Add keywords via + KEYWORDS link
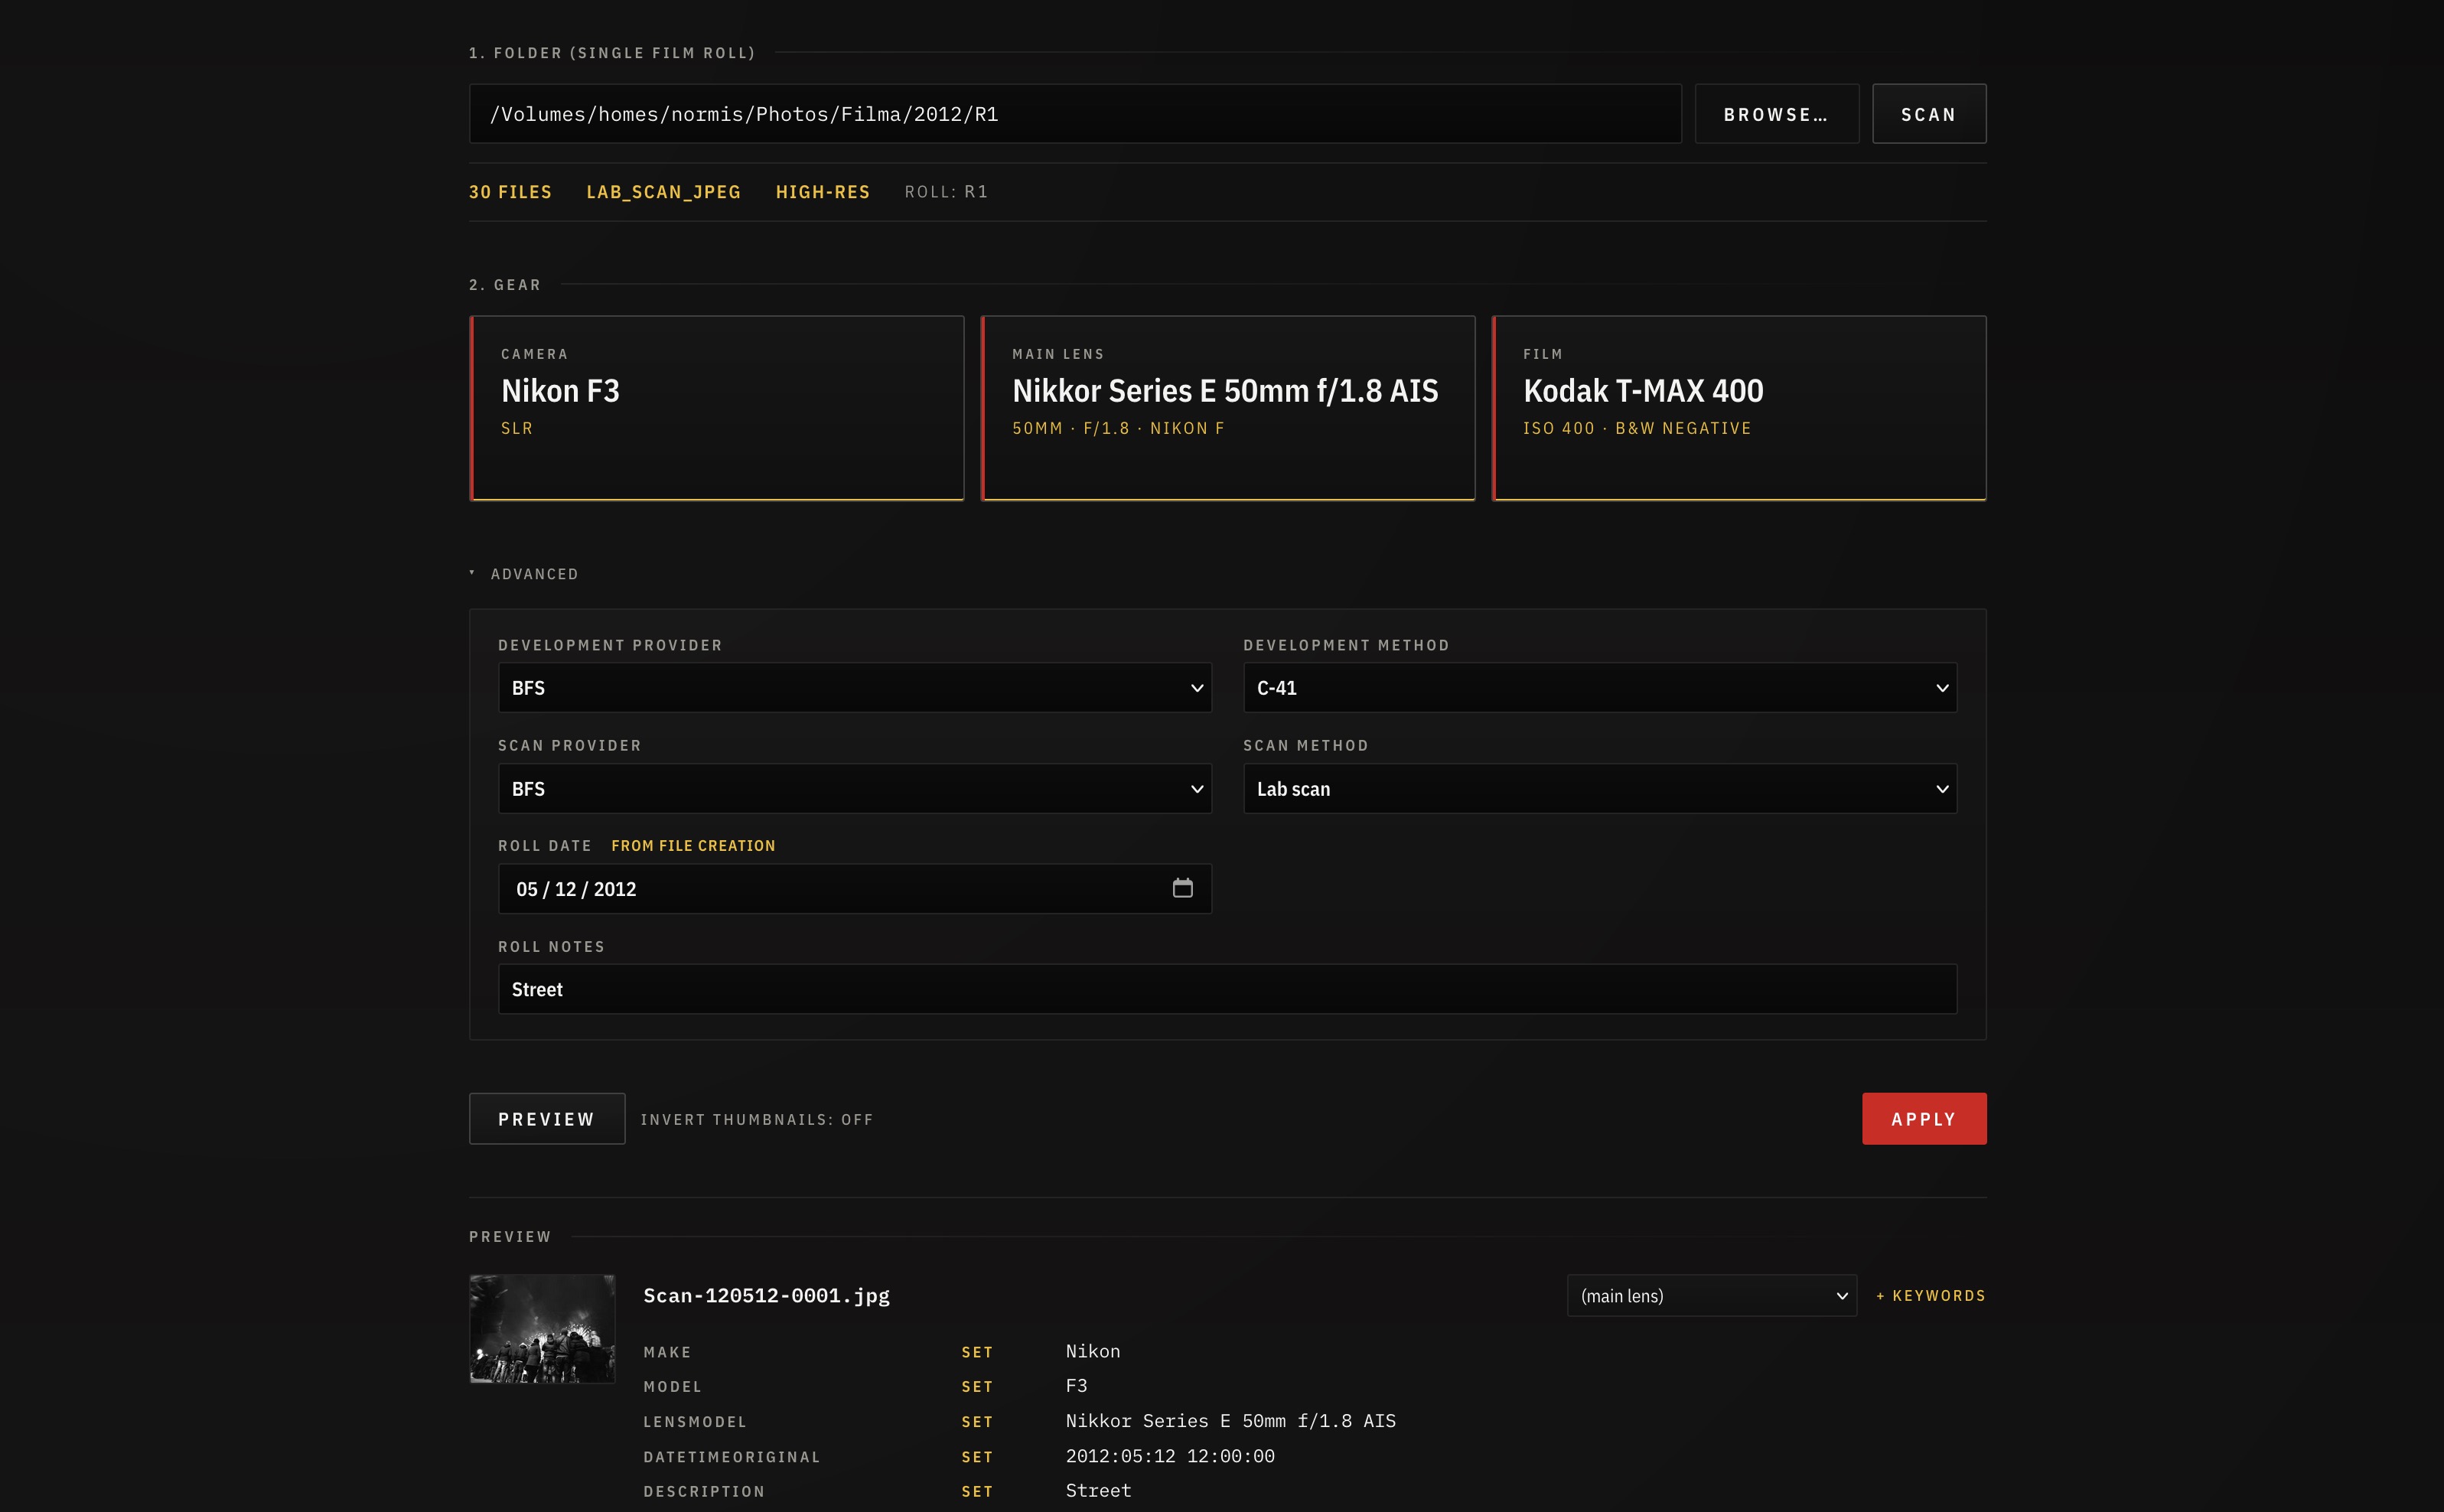Viewport: 2444px width, 1512px height. coord(1930,1295)
